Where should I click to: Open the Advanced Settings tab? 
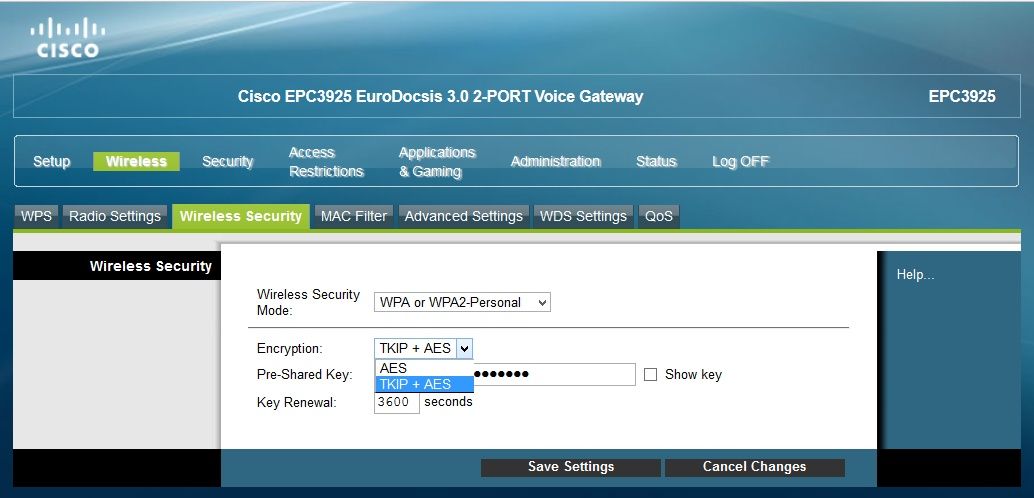coord(464,216)
